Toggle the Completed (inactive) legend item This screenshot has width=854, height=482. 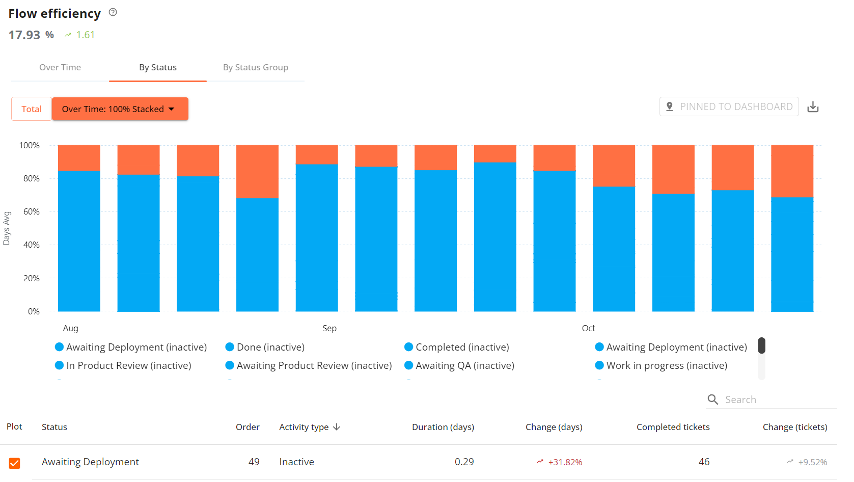[x=457, y=347]
